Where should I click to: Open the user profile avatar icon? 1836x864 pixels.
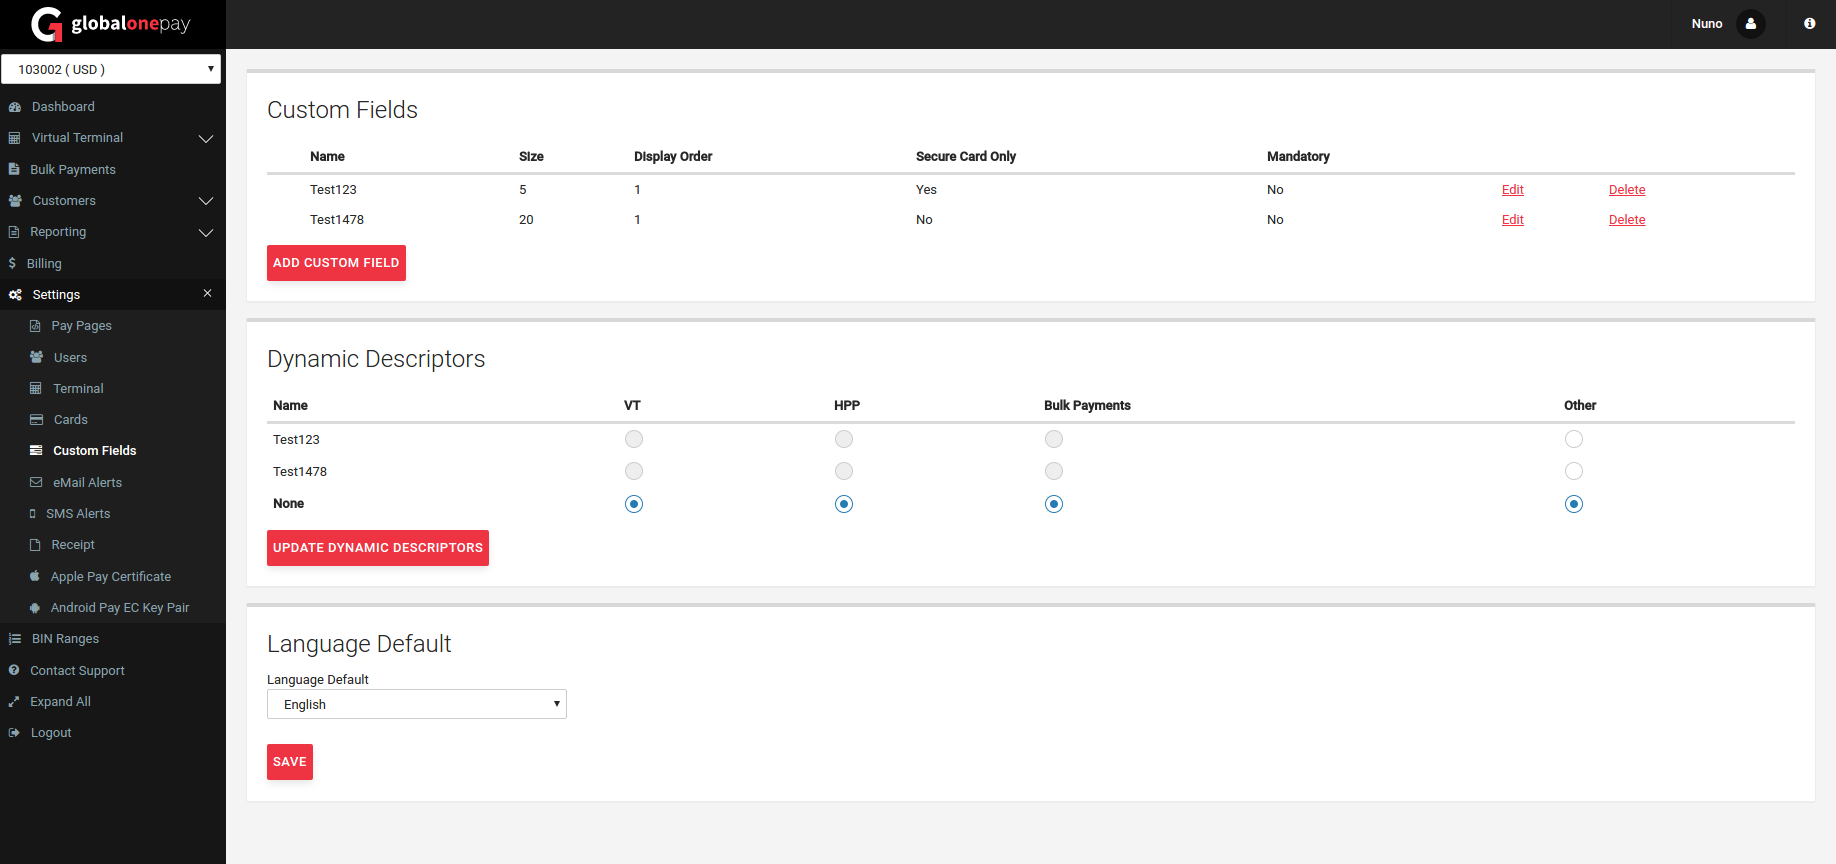click(x=1751, y=24)
